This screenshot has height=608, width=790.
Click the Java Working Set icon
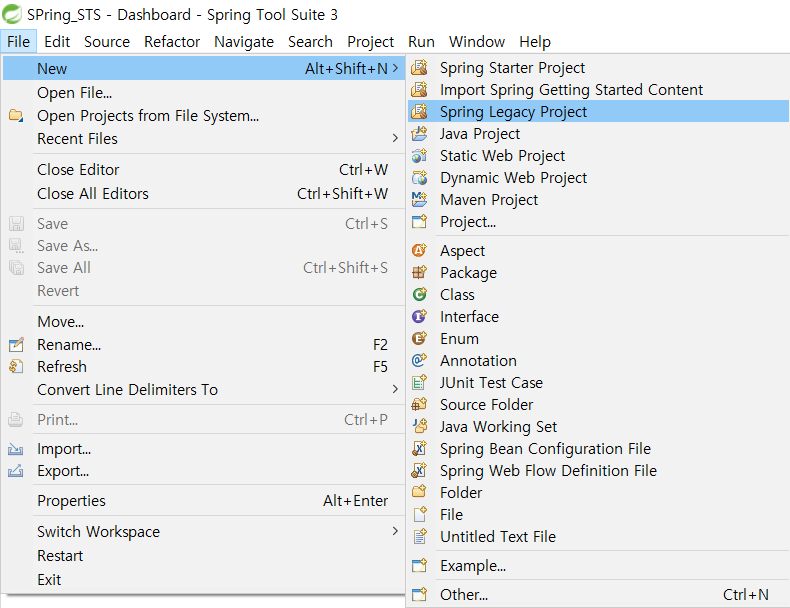click(419, 426)
